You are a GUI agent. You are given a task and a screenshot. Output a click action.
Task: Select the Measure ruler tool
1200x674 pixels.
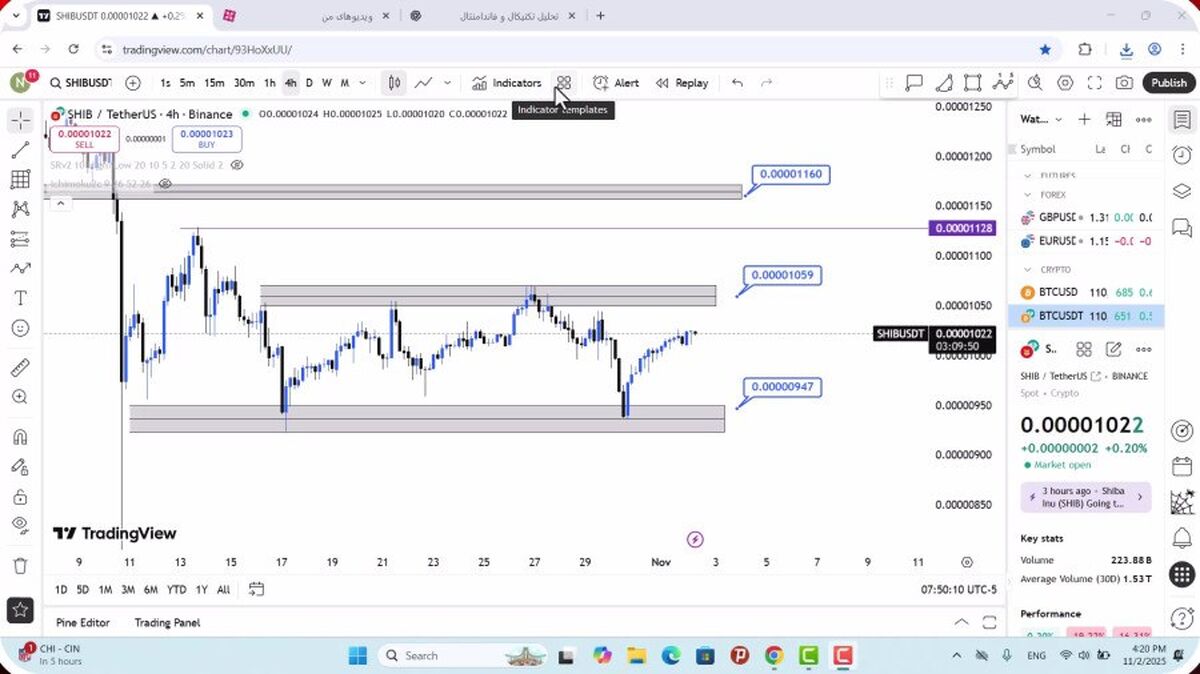click(20, 367)
